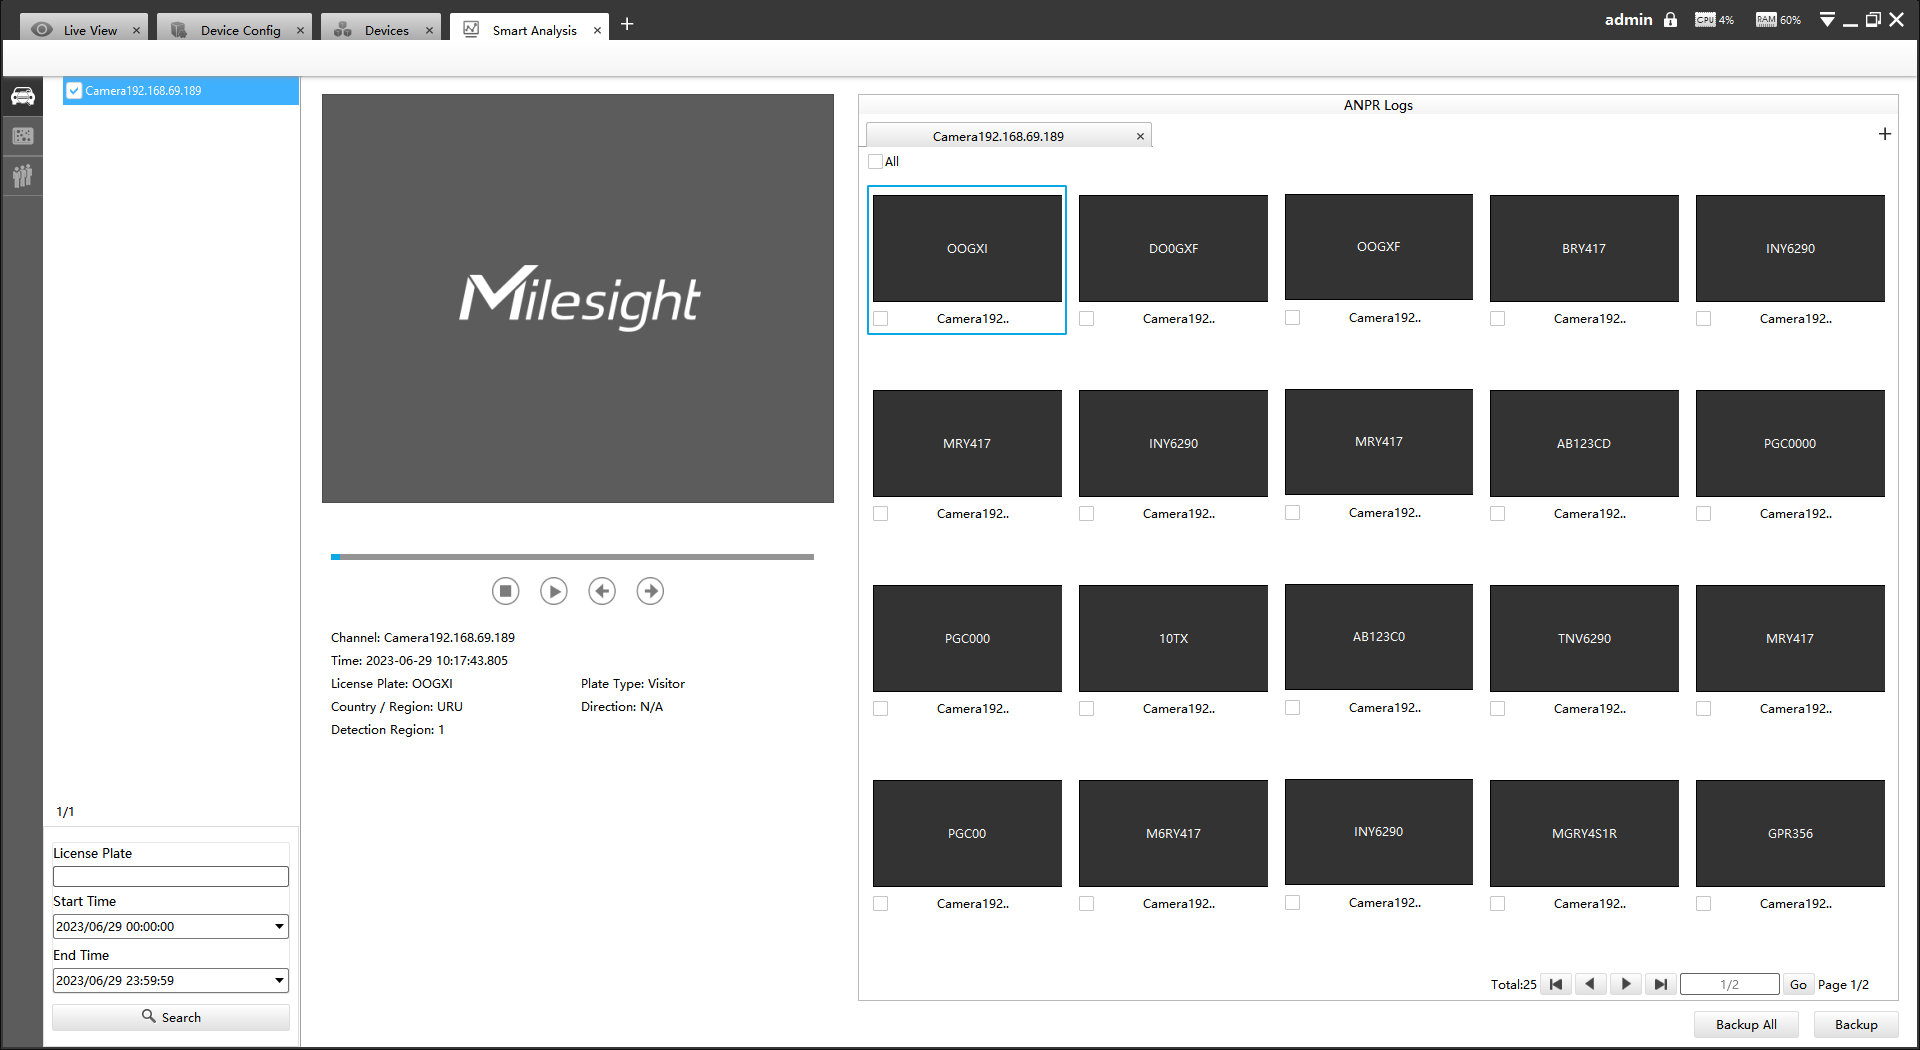Stop playback with the stop button
Image resolution: width=1920 pixels, height=1050 pixels.
point(506,591)
